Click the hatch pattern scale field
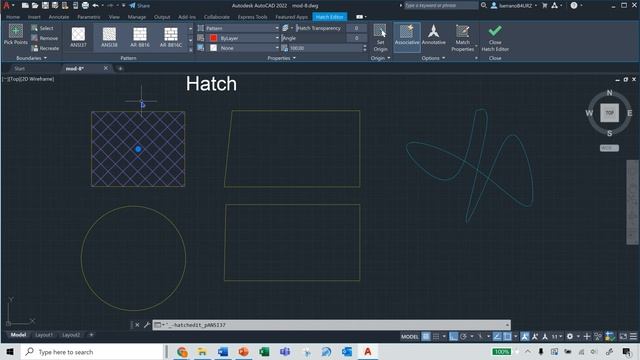Viewport: 640px width, 360px height. [x=326, y=48]
